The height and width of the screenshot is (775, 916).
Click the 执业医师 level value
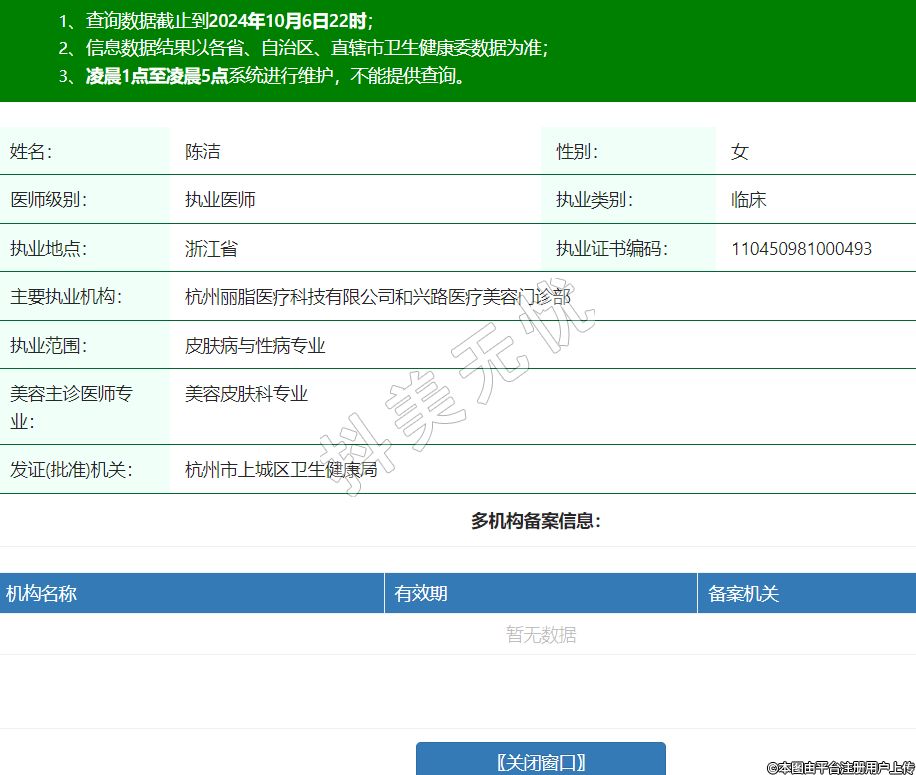pos(220,200)
